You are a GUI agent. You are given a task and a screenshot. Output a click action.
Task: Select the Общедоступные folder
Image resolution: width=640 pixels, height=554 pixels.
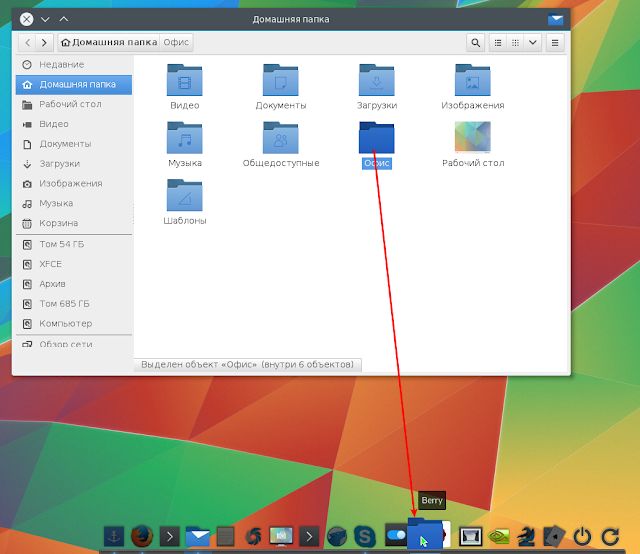[x=281, y=145]
